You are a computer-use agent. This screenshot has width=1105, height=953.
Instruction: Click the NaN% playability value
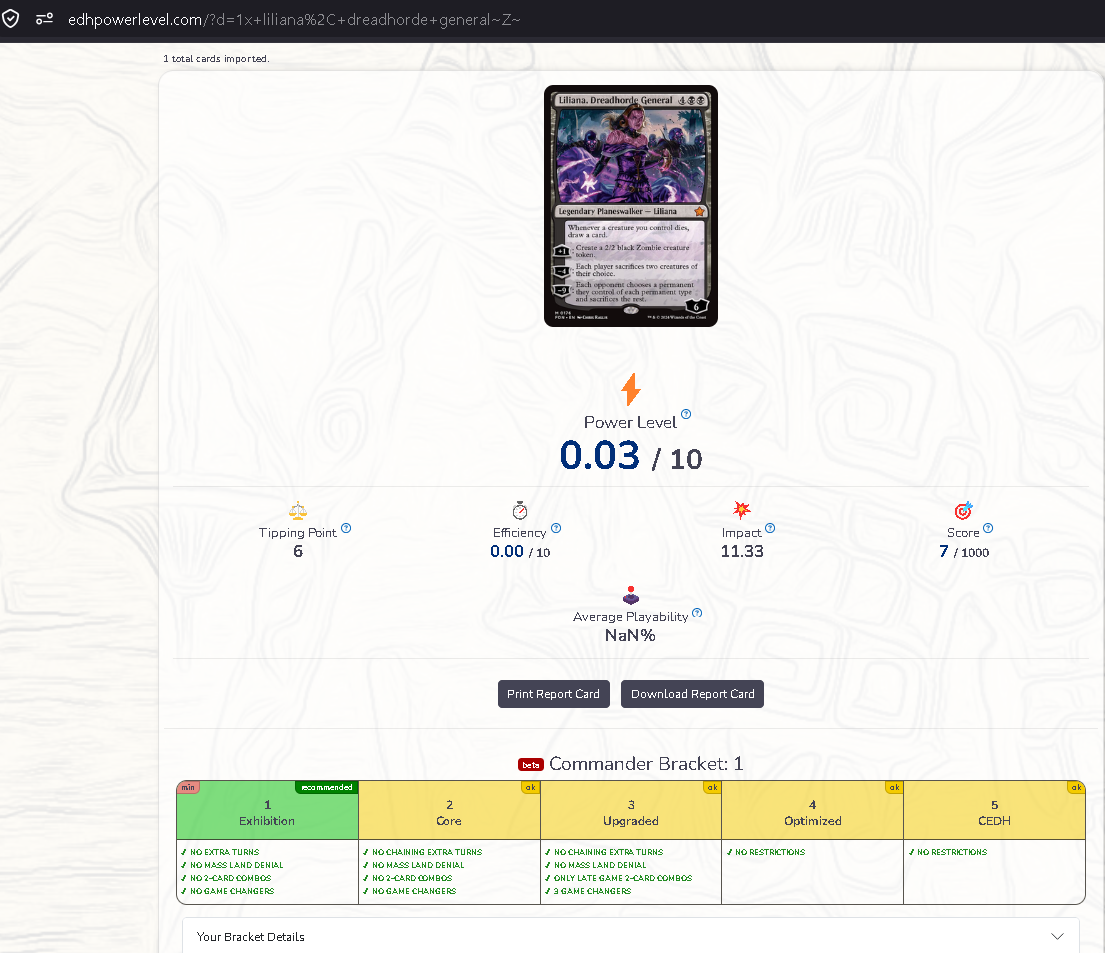click(631, 635)
